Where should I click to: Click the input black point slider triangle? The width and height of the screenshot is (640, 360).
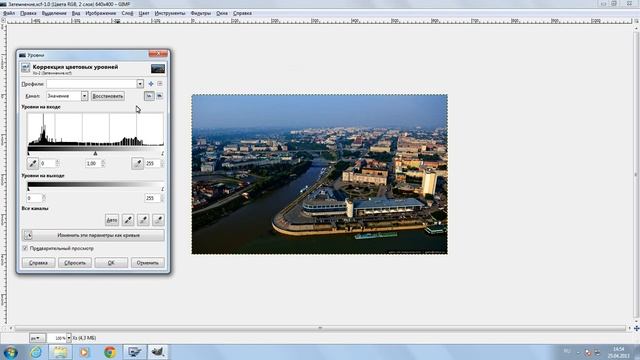(x=28, y=153)
